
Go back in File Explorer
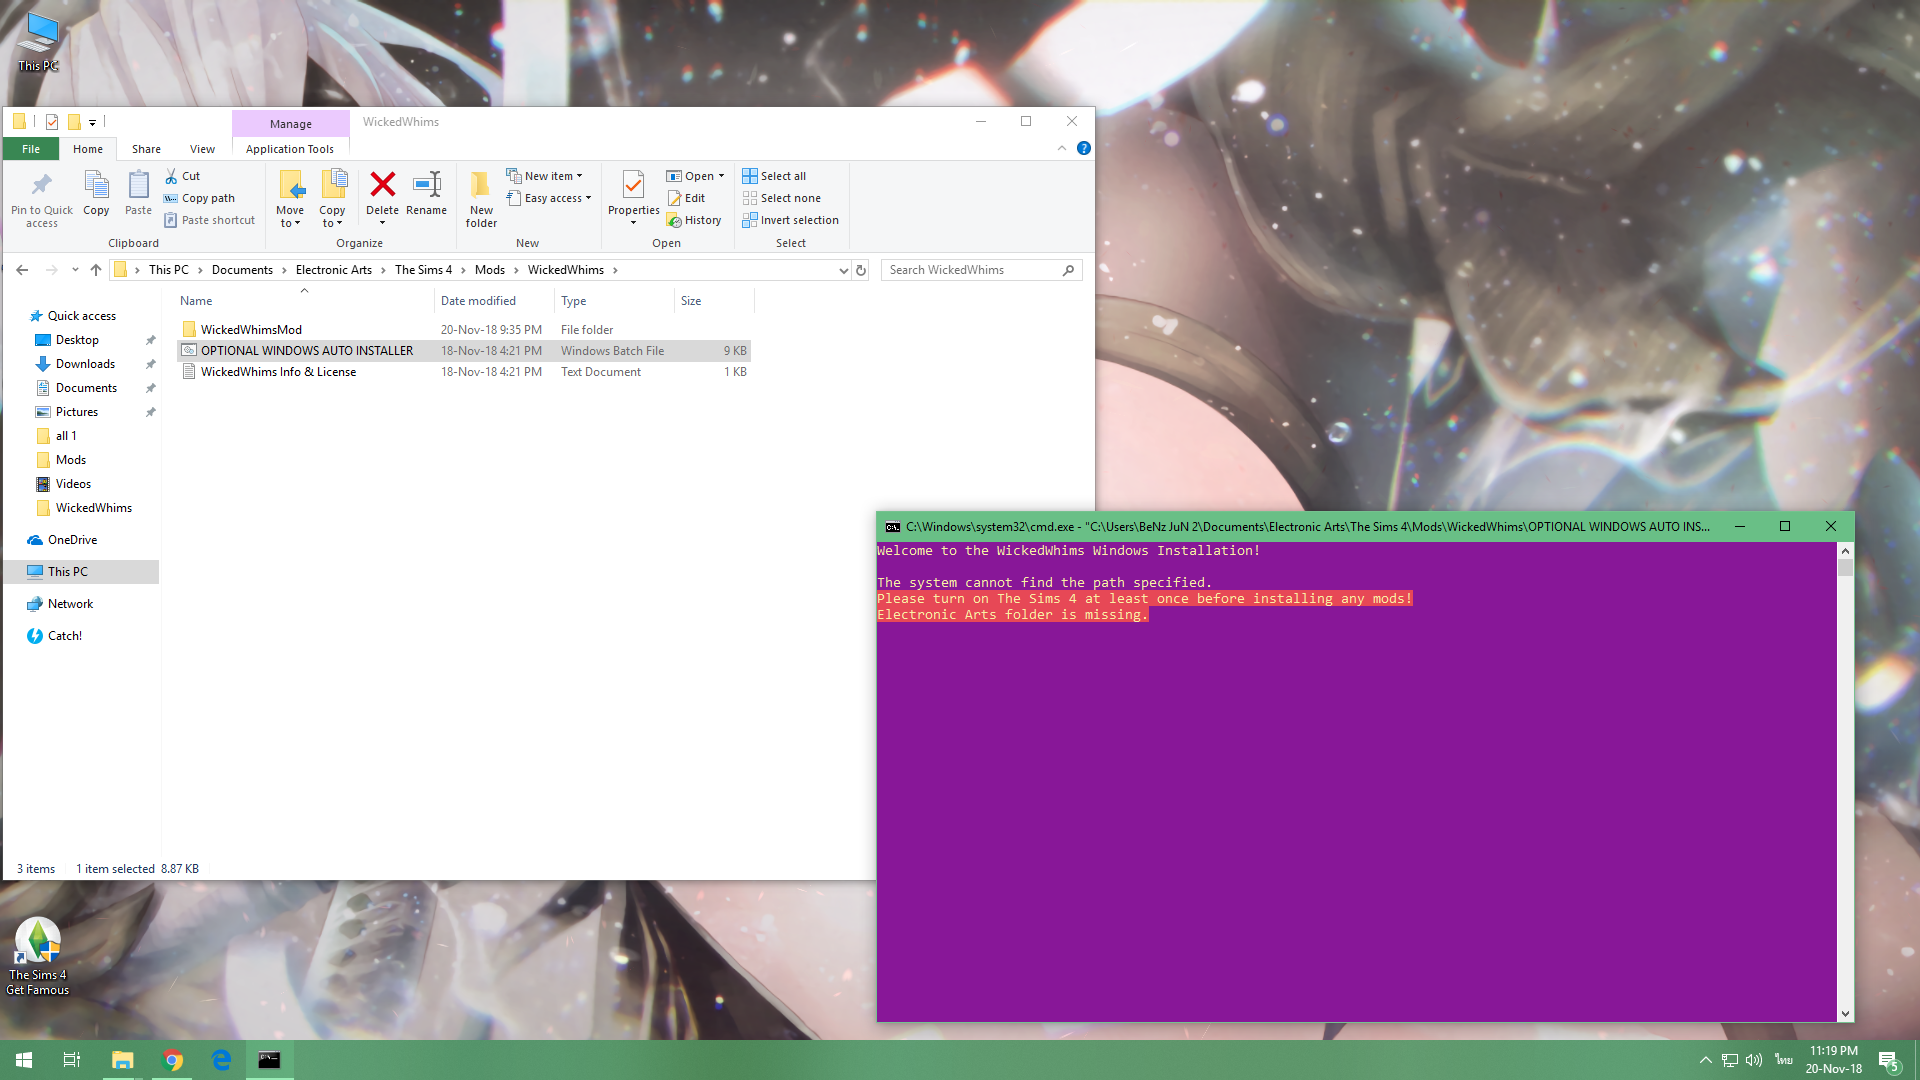click(x=22, y=270)
